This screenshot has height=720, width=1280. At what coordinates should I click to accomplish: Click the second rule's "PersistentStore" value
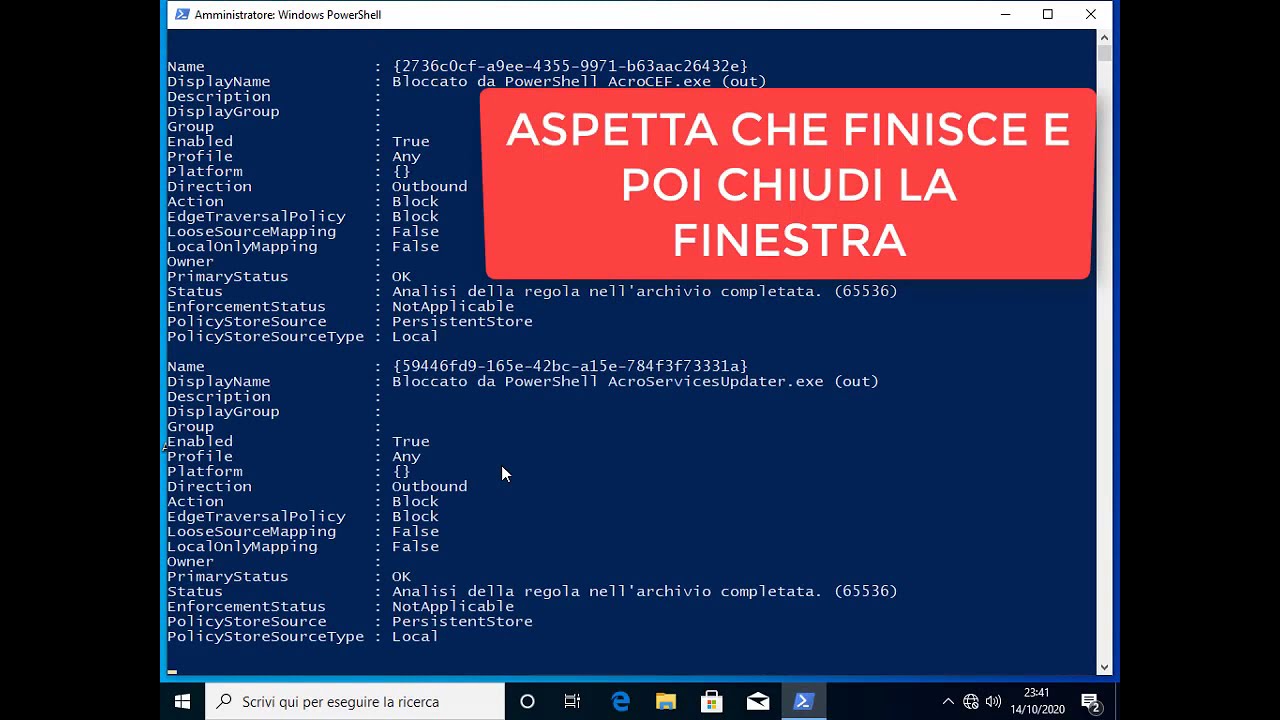(462, 621)
